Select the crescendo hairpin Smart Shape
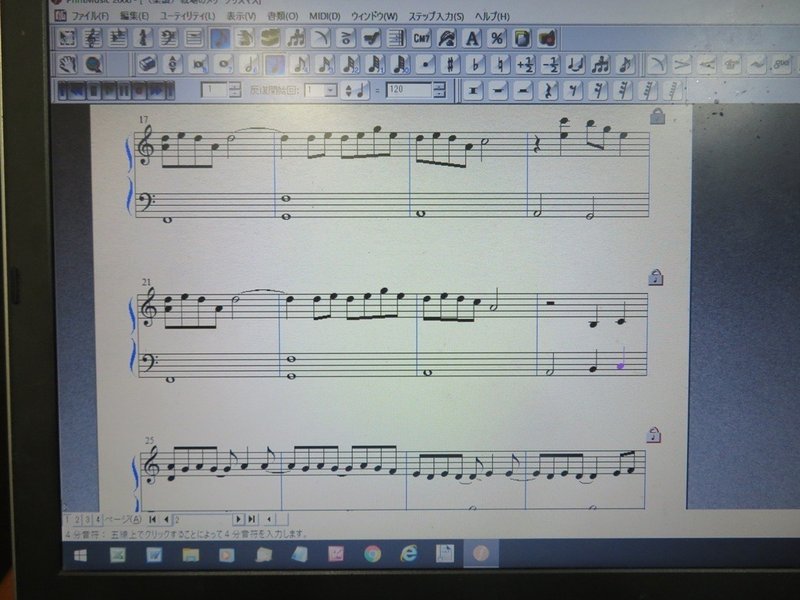Screen dimensions: 800x600 pos(707,64)
